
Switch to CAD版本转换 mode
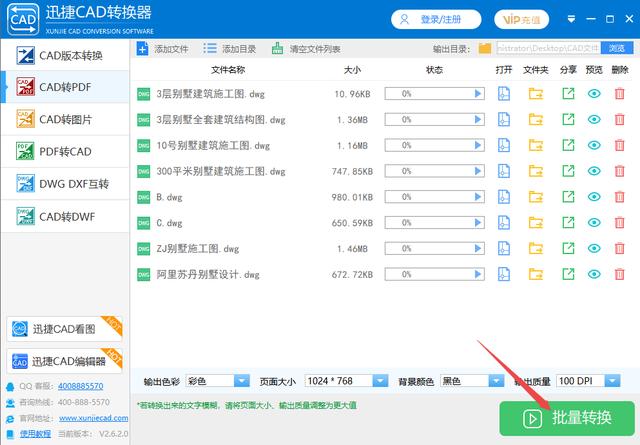point(65,55)
